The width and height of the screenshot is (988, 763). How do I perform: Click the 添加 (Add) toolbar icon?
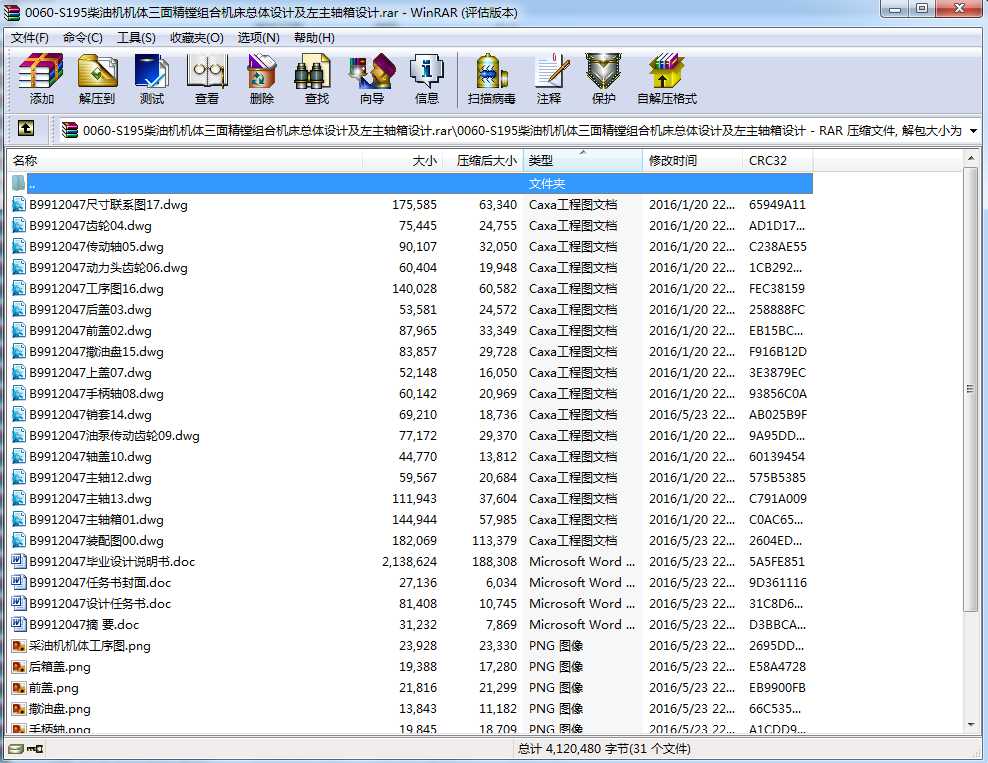pos(41,79)
